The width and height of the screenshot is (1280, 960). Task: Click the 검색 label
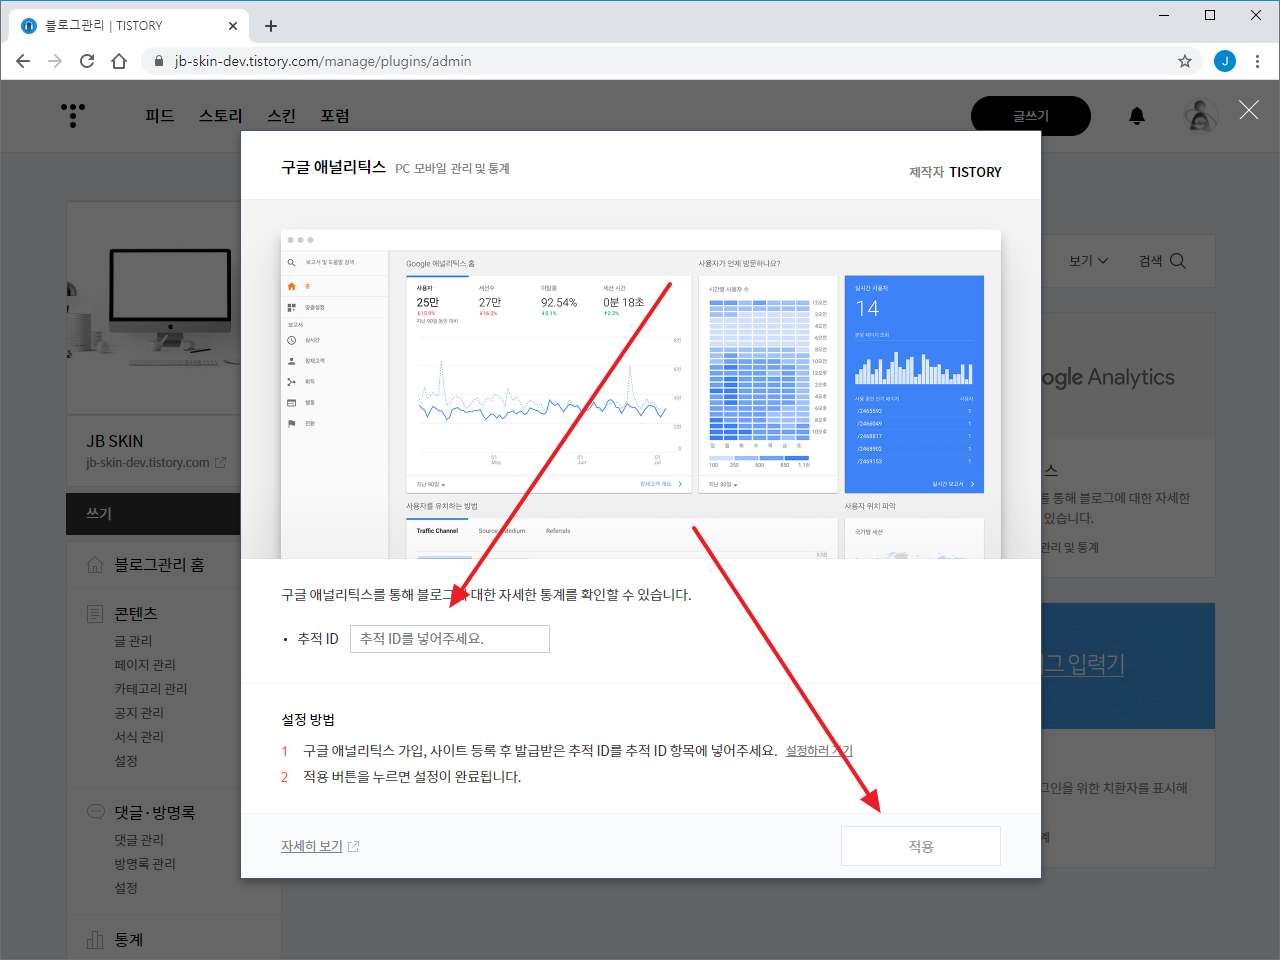coord(1151,261)
